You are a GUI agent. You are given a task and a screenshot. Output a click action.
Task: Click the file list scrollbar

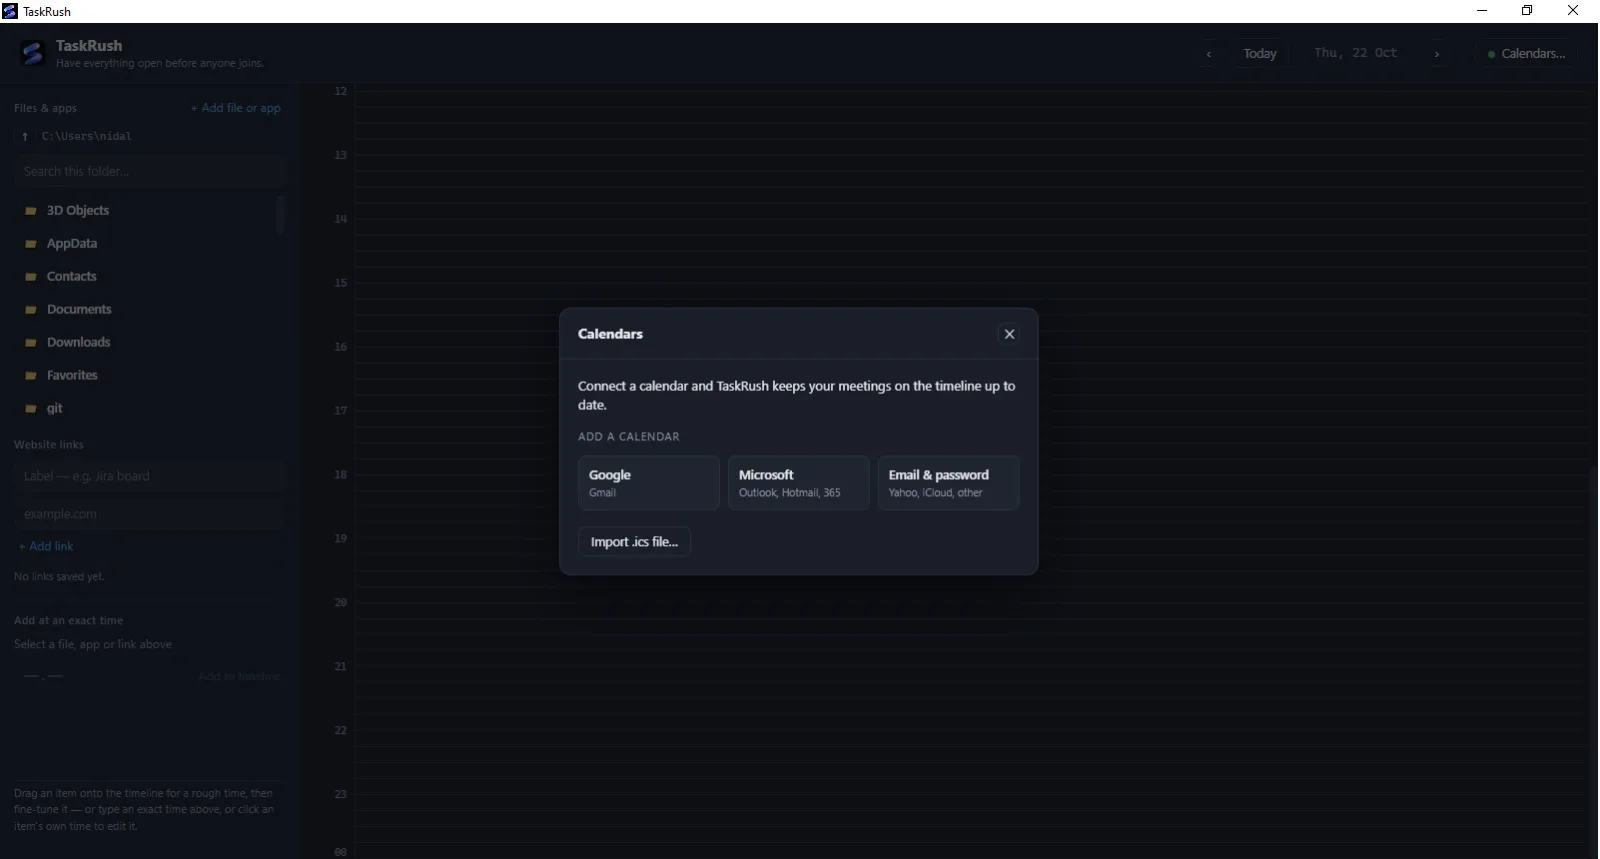(281, 215)
